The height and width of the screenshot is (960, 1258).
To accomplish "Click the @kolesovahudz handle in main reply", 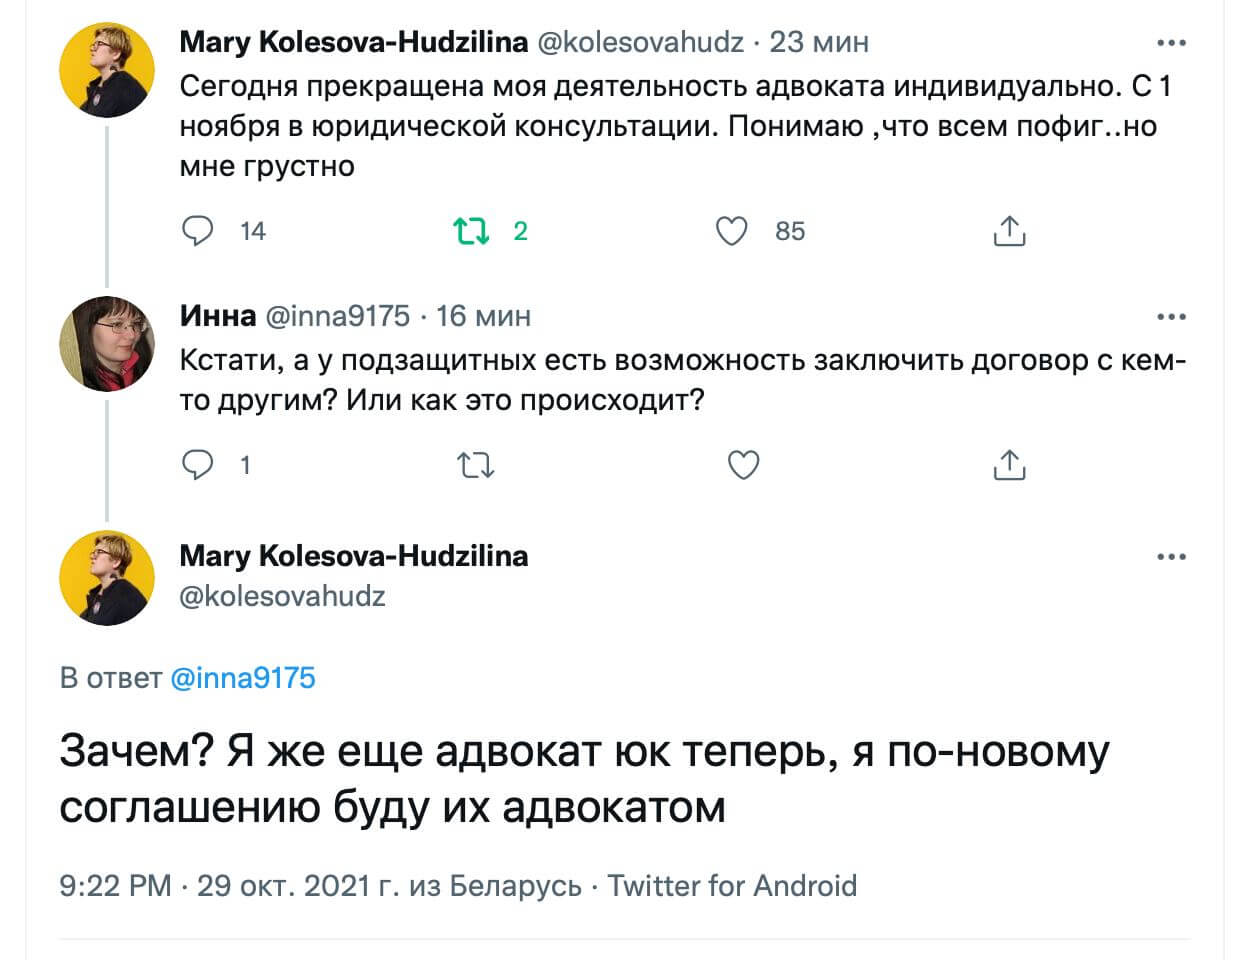I will [282, 596].
